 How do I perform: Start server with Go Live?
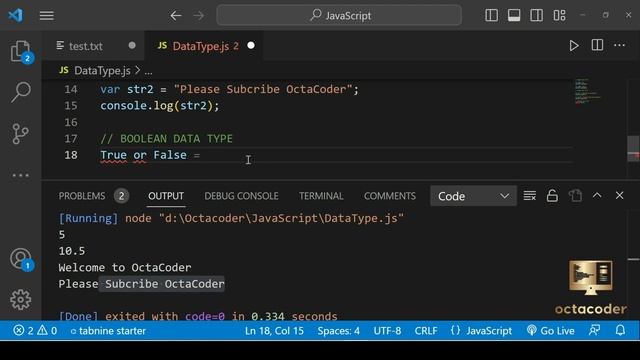tap(551, 331)
